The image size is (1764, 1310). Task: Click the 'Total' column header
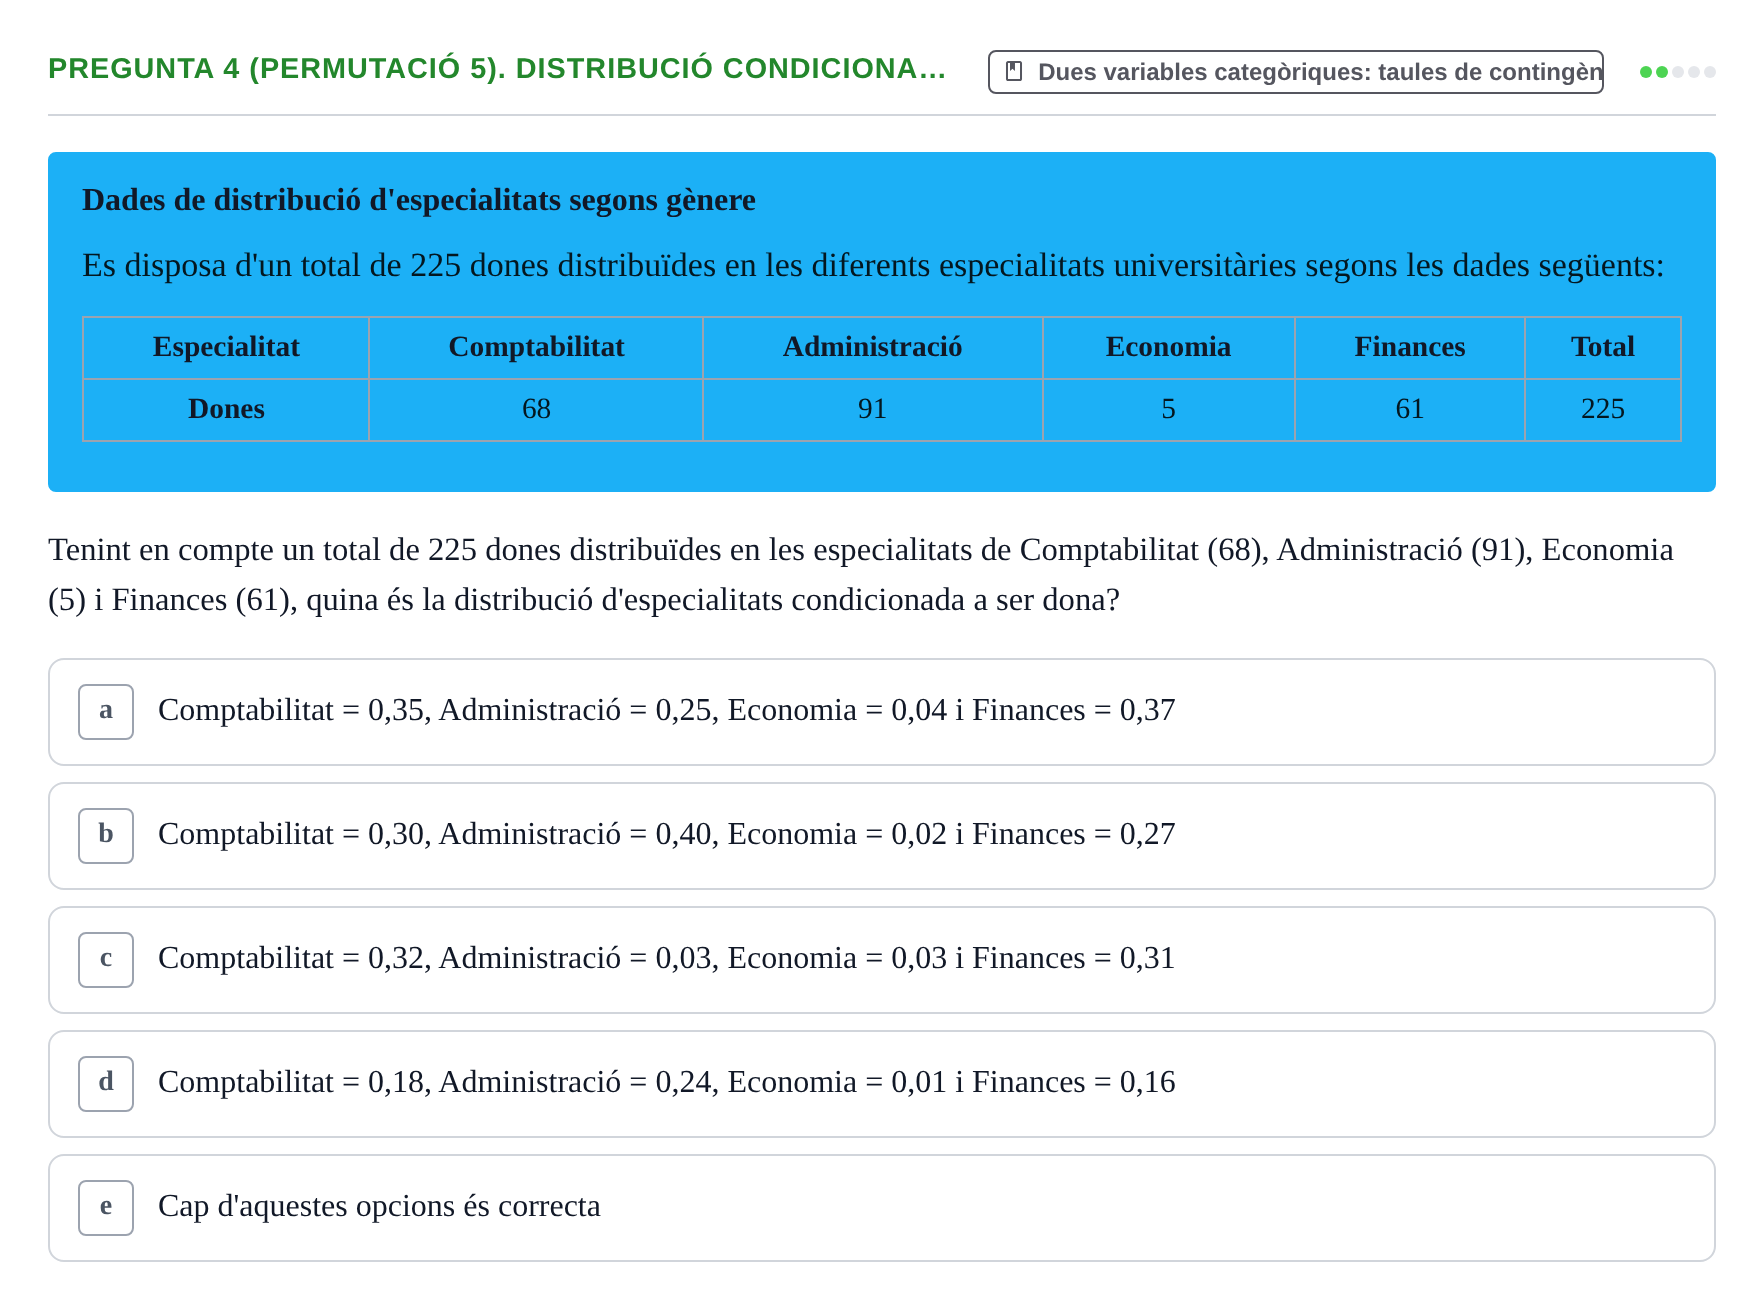tap(1602, 348)
